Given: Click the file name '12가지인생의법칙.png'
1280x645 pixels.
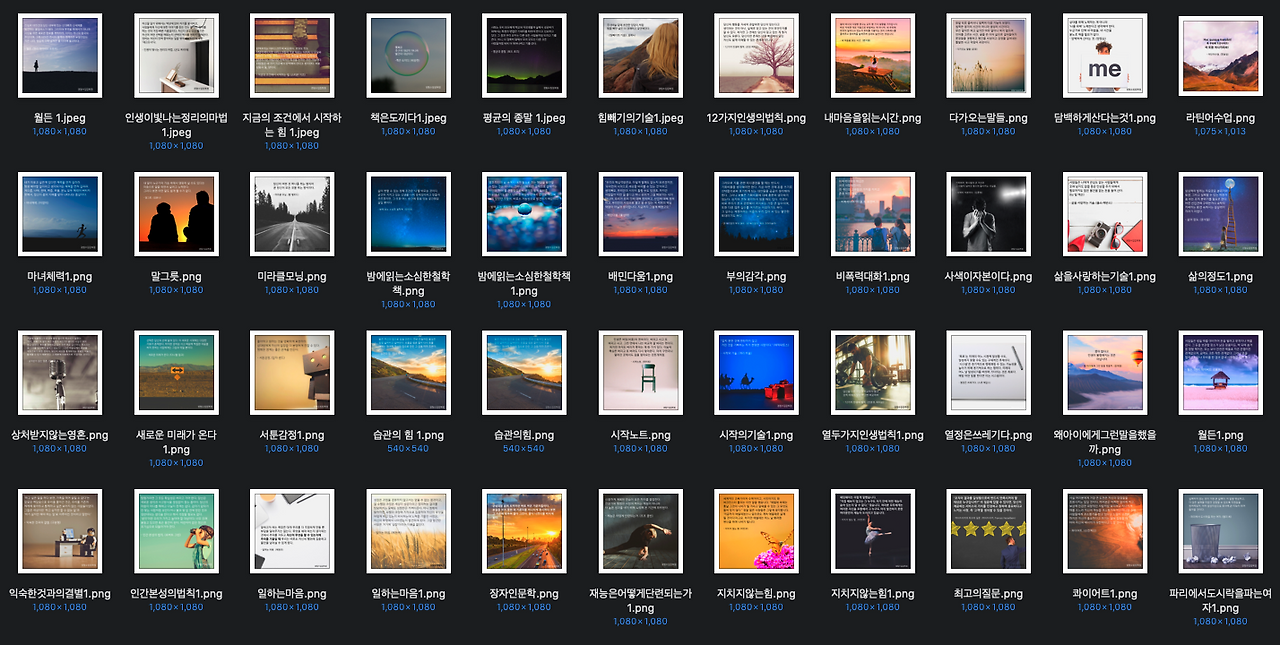Looking at the screenshot, I should [756, 118].
